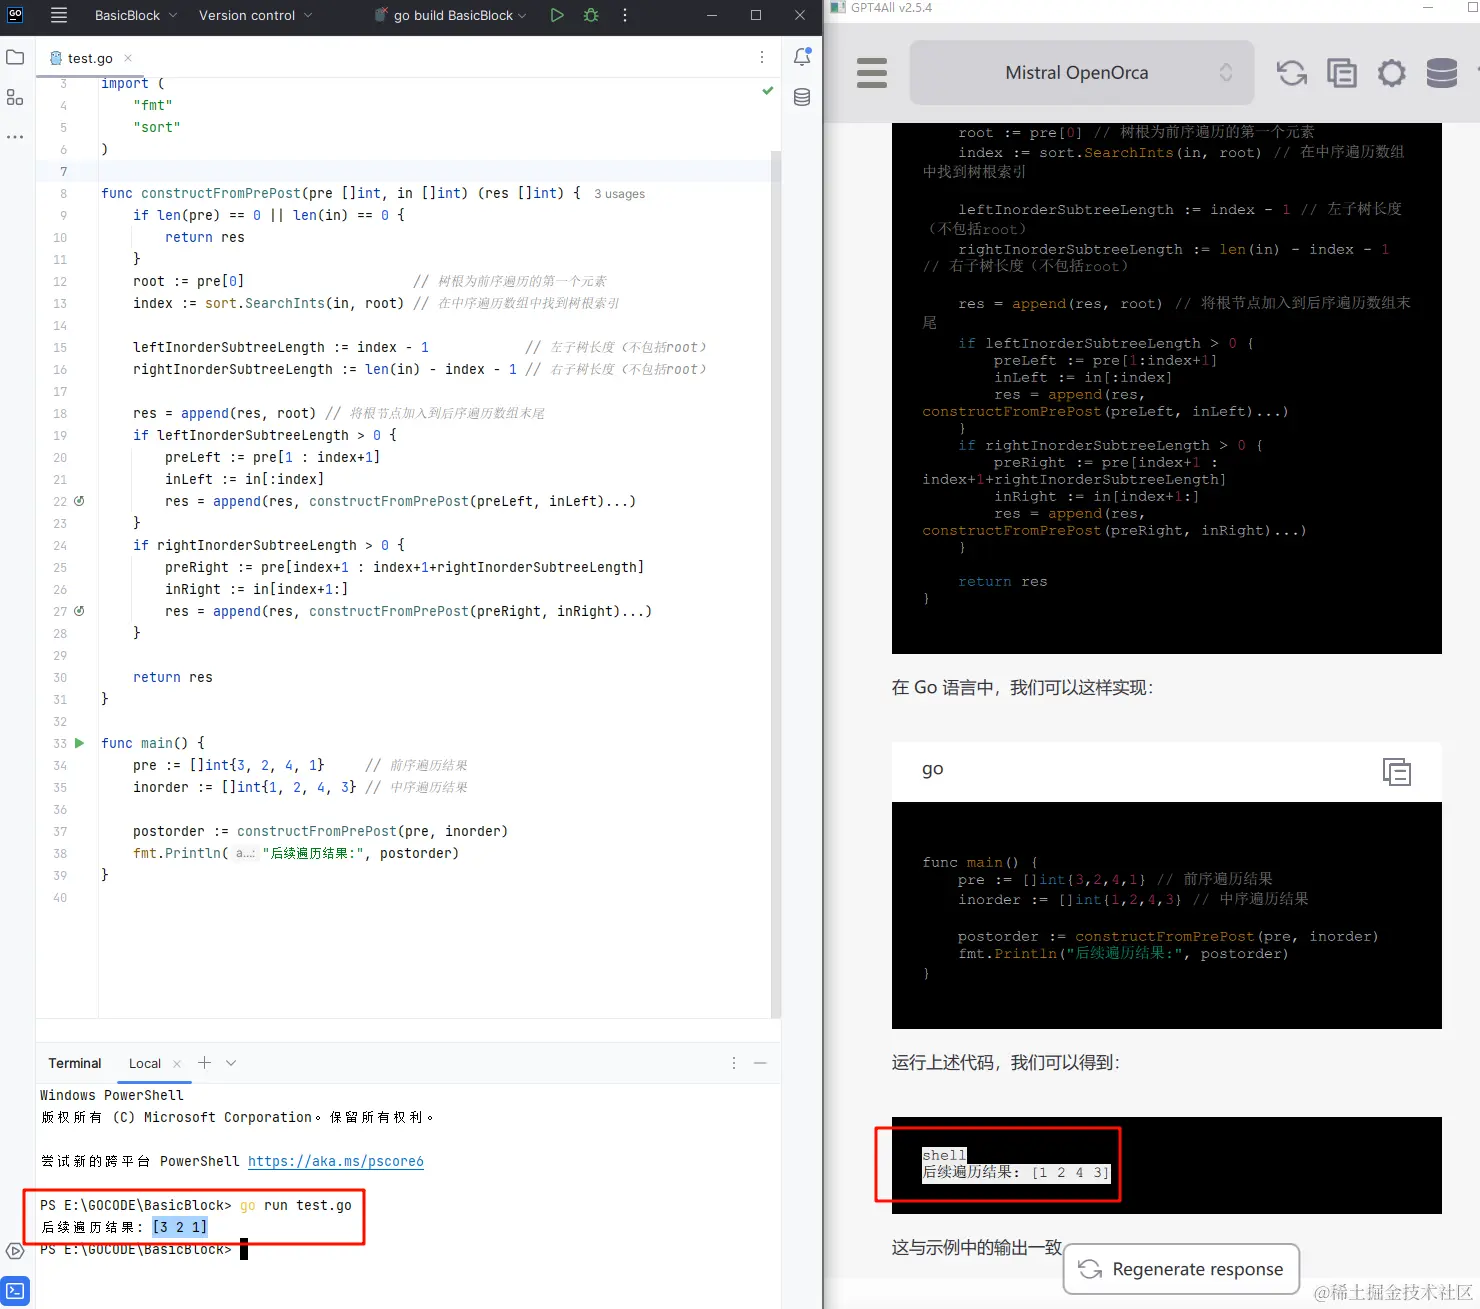Click the recursive call gutter icon on line 27

click(79, 611)
